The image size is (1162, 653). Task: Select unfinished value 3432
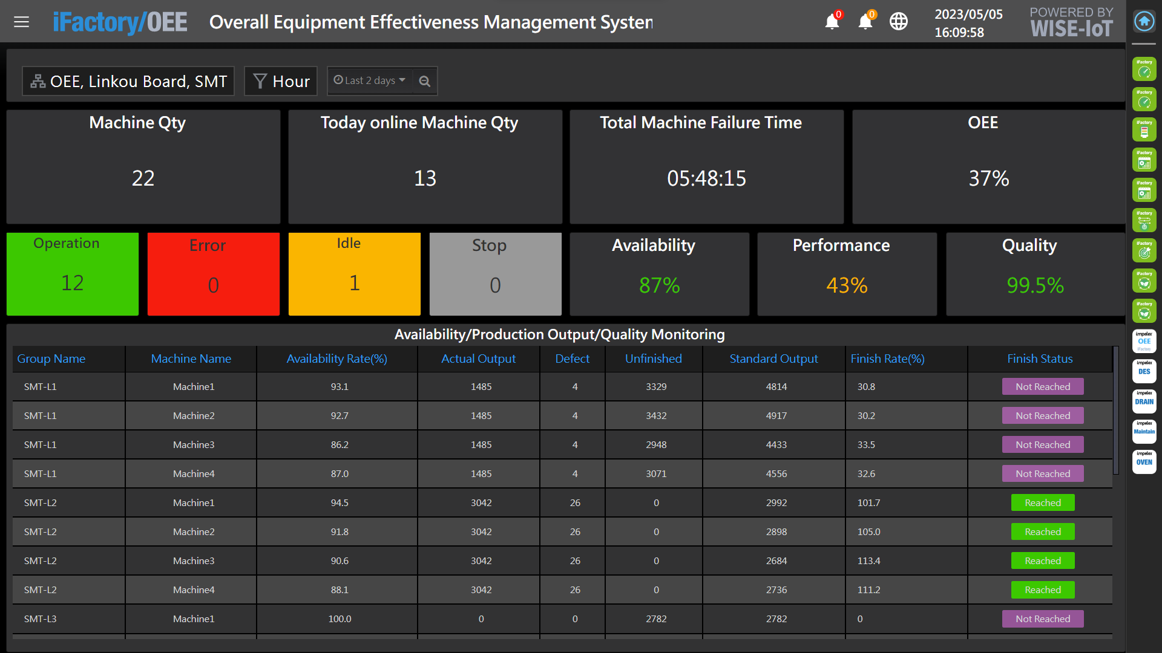[656, 416]
